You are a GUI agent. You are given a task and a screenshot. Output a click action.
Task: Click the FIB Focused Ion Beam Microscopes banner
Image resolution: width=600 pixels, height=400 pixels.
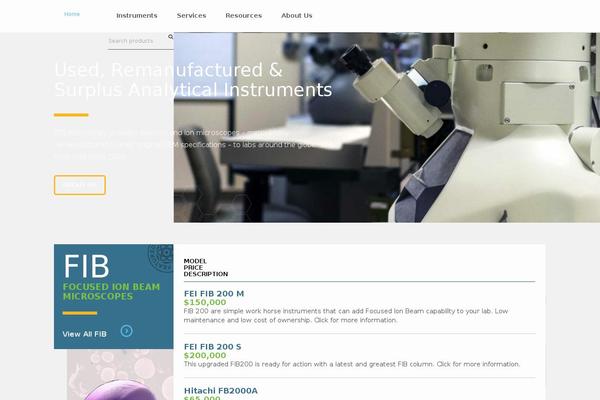114,296
